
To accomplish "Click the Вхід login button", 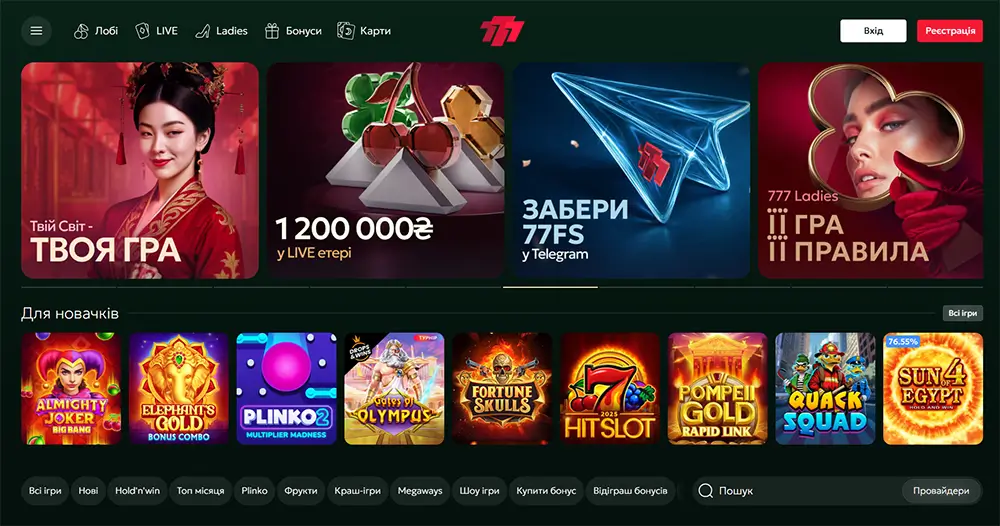I will (873, 31).
